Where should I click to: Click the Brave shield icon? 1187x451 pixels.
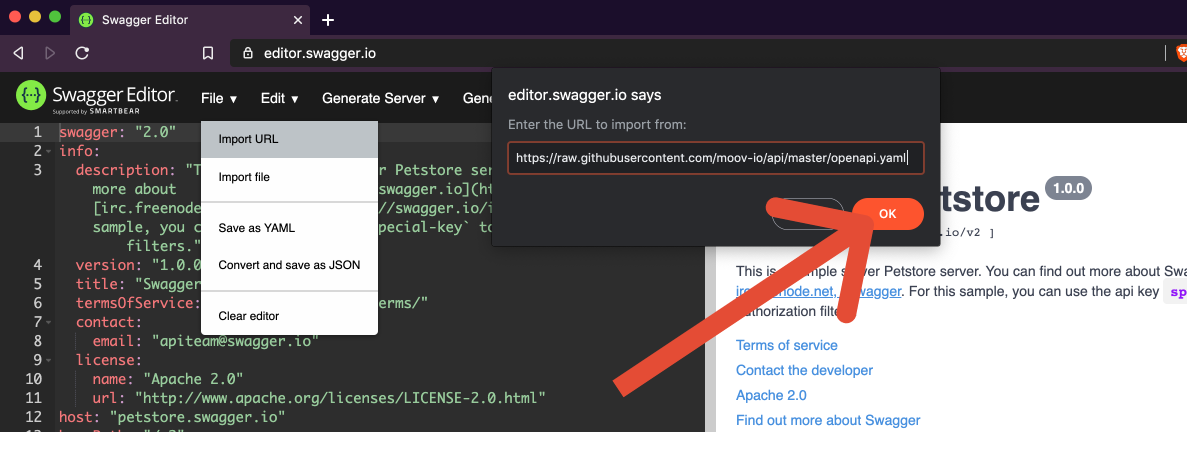pyautogui.click(x=1181, y=53)
